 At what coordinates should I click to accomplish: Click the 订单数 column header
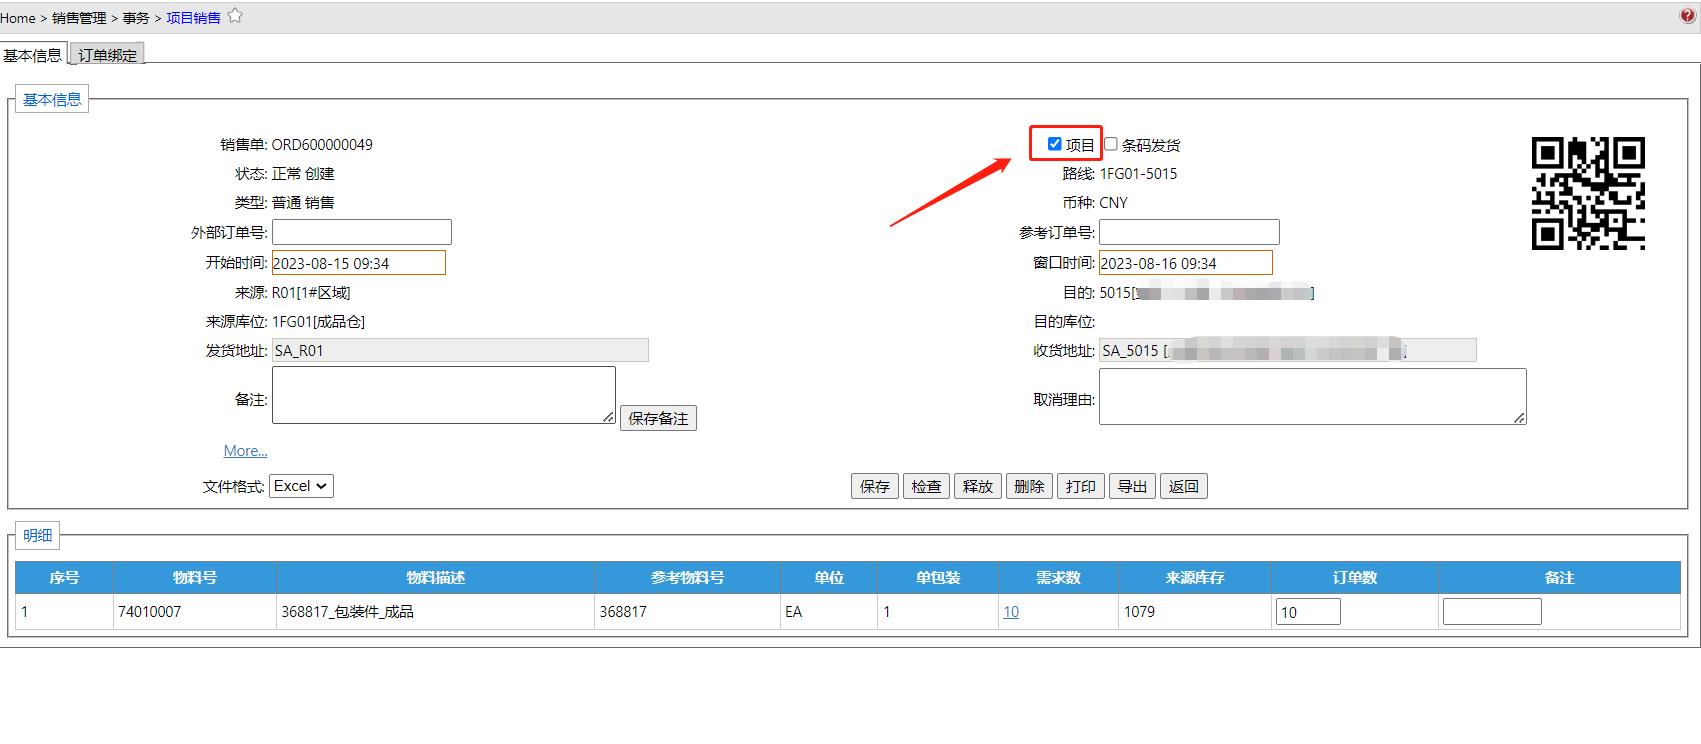pyautogui.click(x=1355, y=578)
